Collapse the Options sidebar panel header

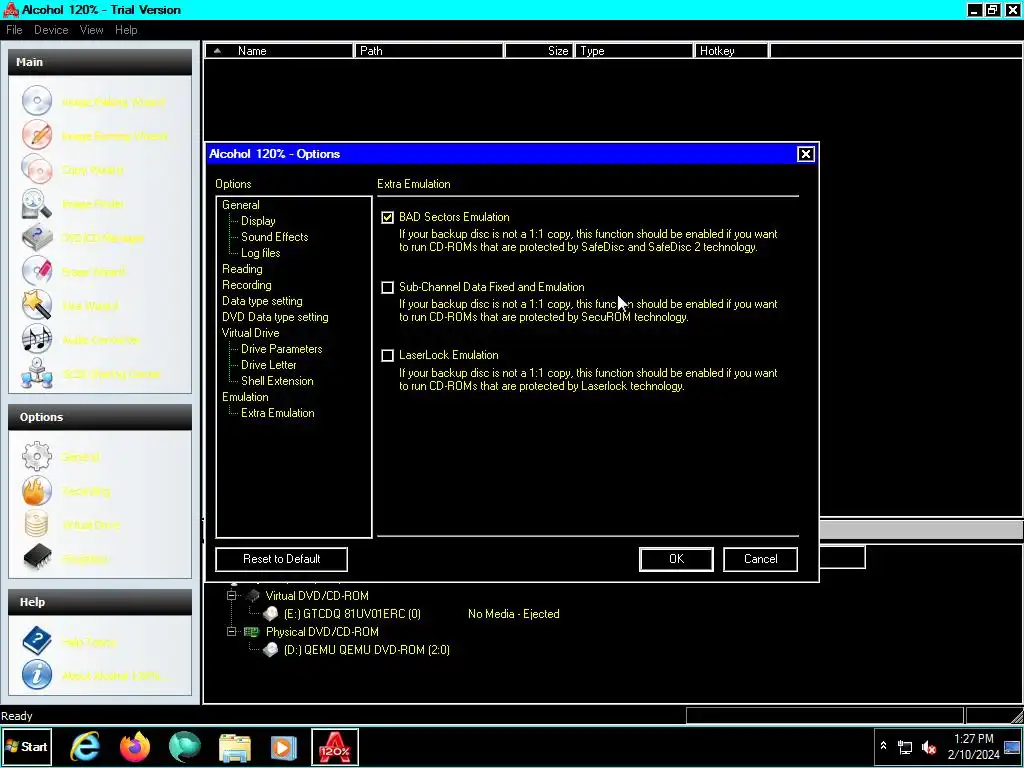pos(100,417)
